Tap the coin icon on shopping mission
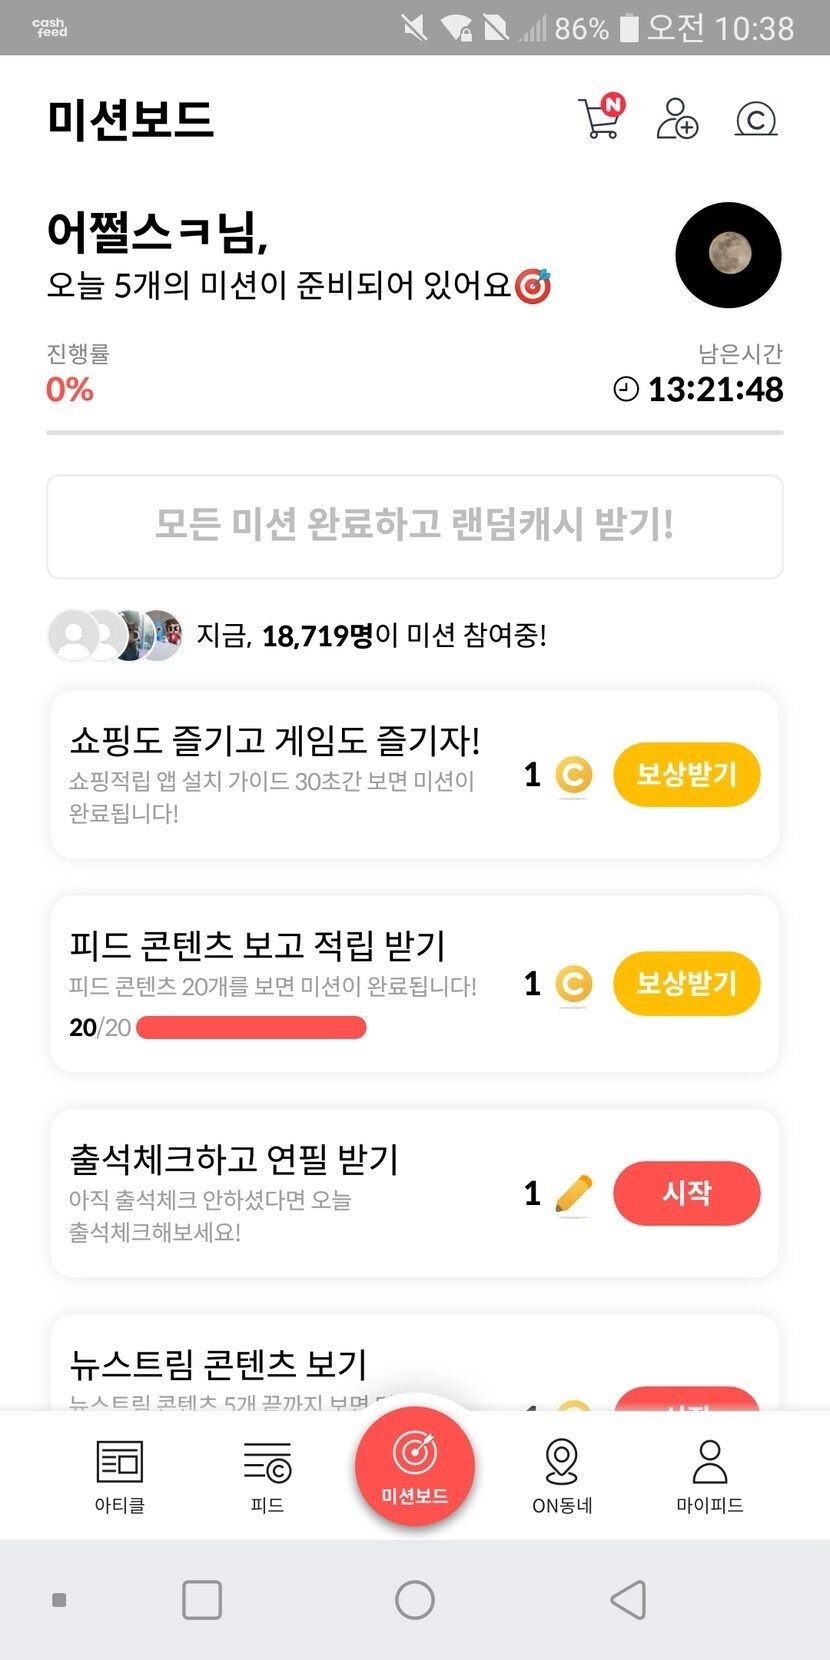The height and width of the screenshot is (1660, 830). (573, 775)
